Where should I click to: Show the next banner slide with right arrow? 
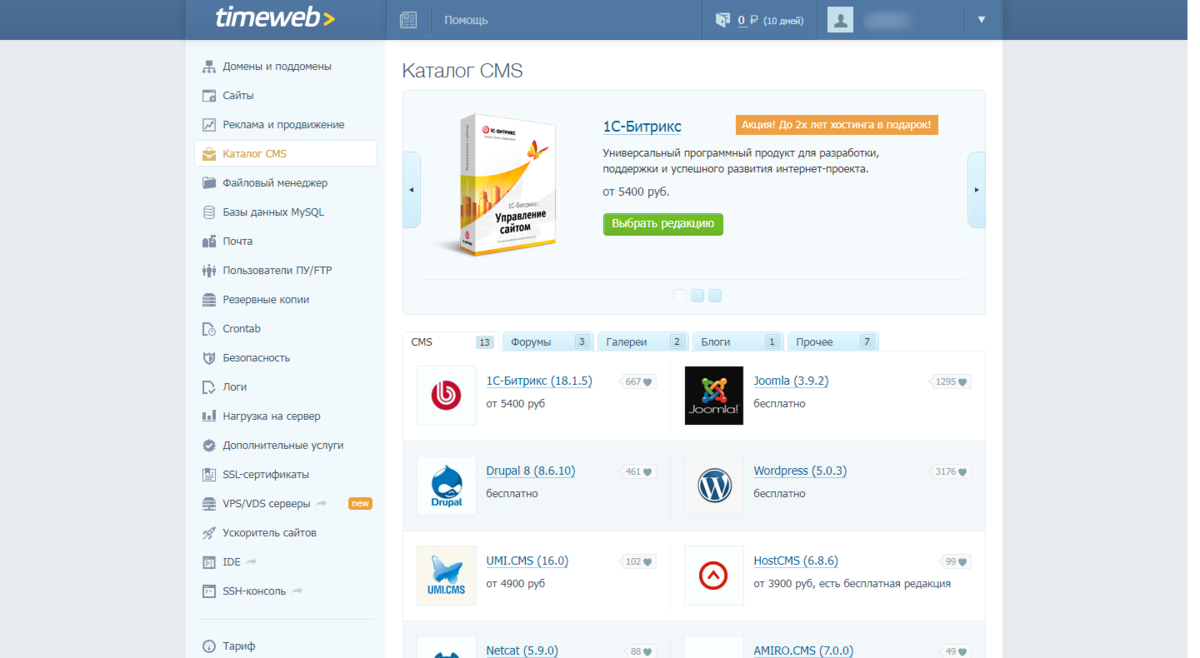click(976, 190)
